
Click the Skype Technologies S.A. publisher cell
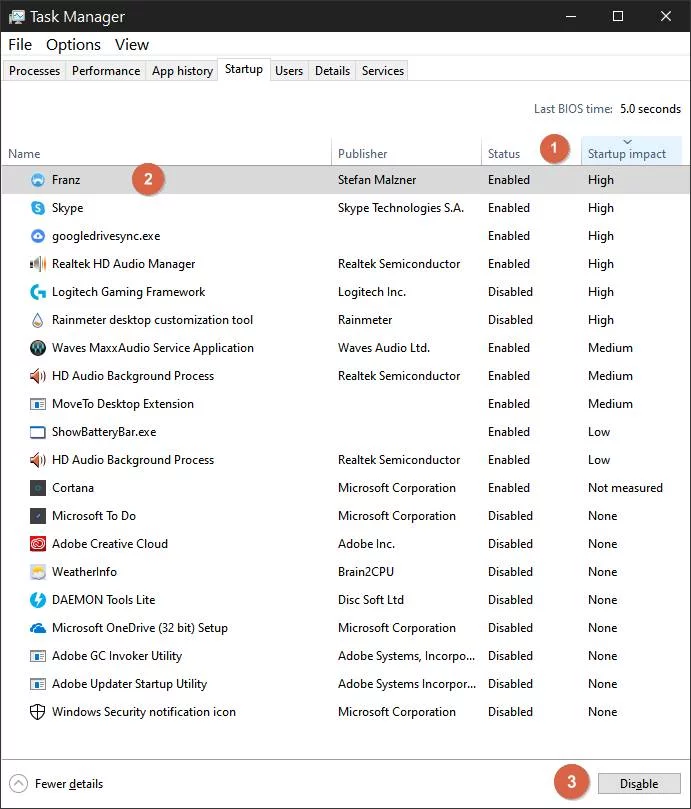click(x=401, y=208)
